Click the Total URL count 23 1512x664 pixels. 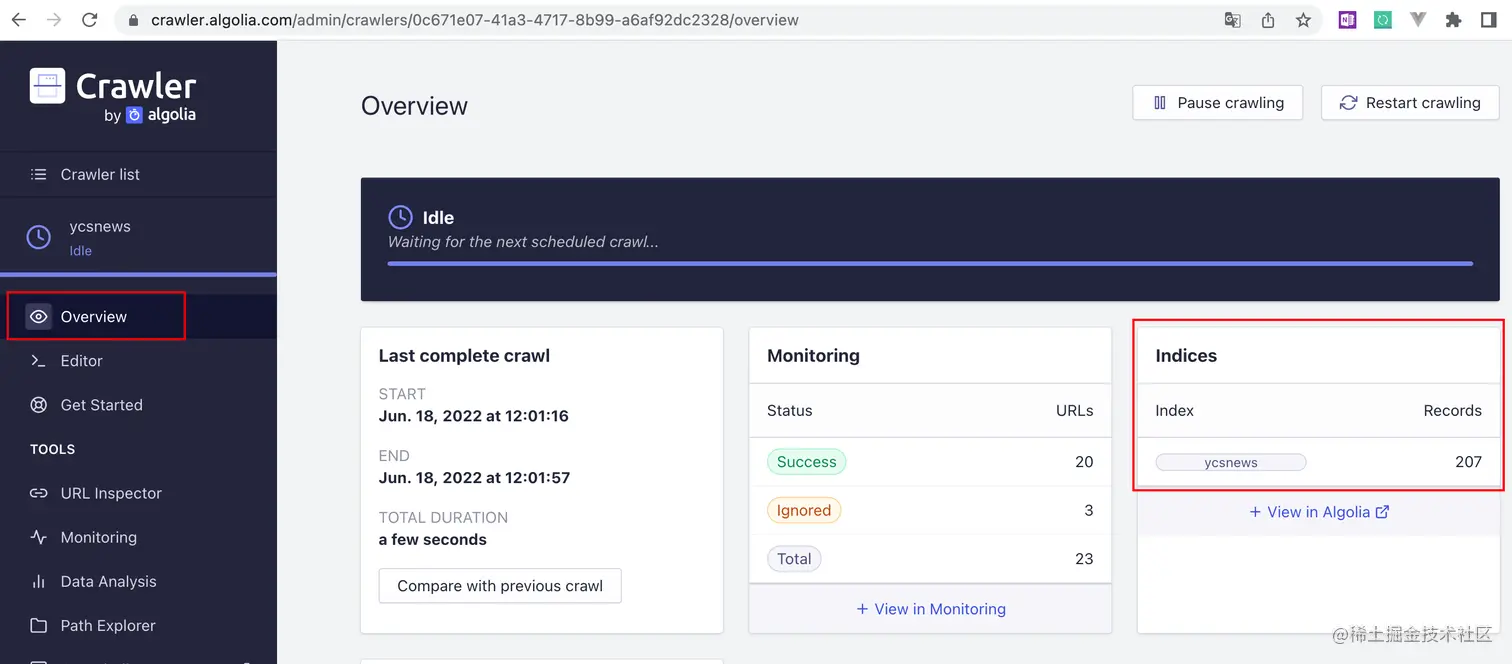coord(1084,559)
